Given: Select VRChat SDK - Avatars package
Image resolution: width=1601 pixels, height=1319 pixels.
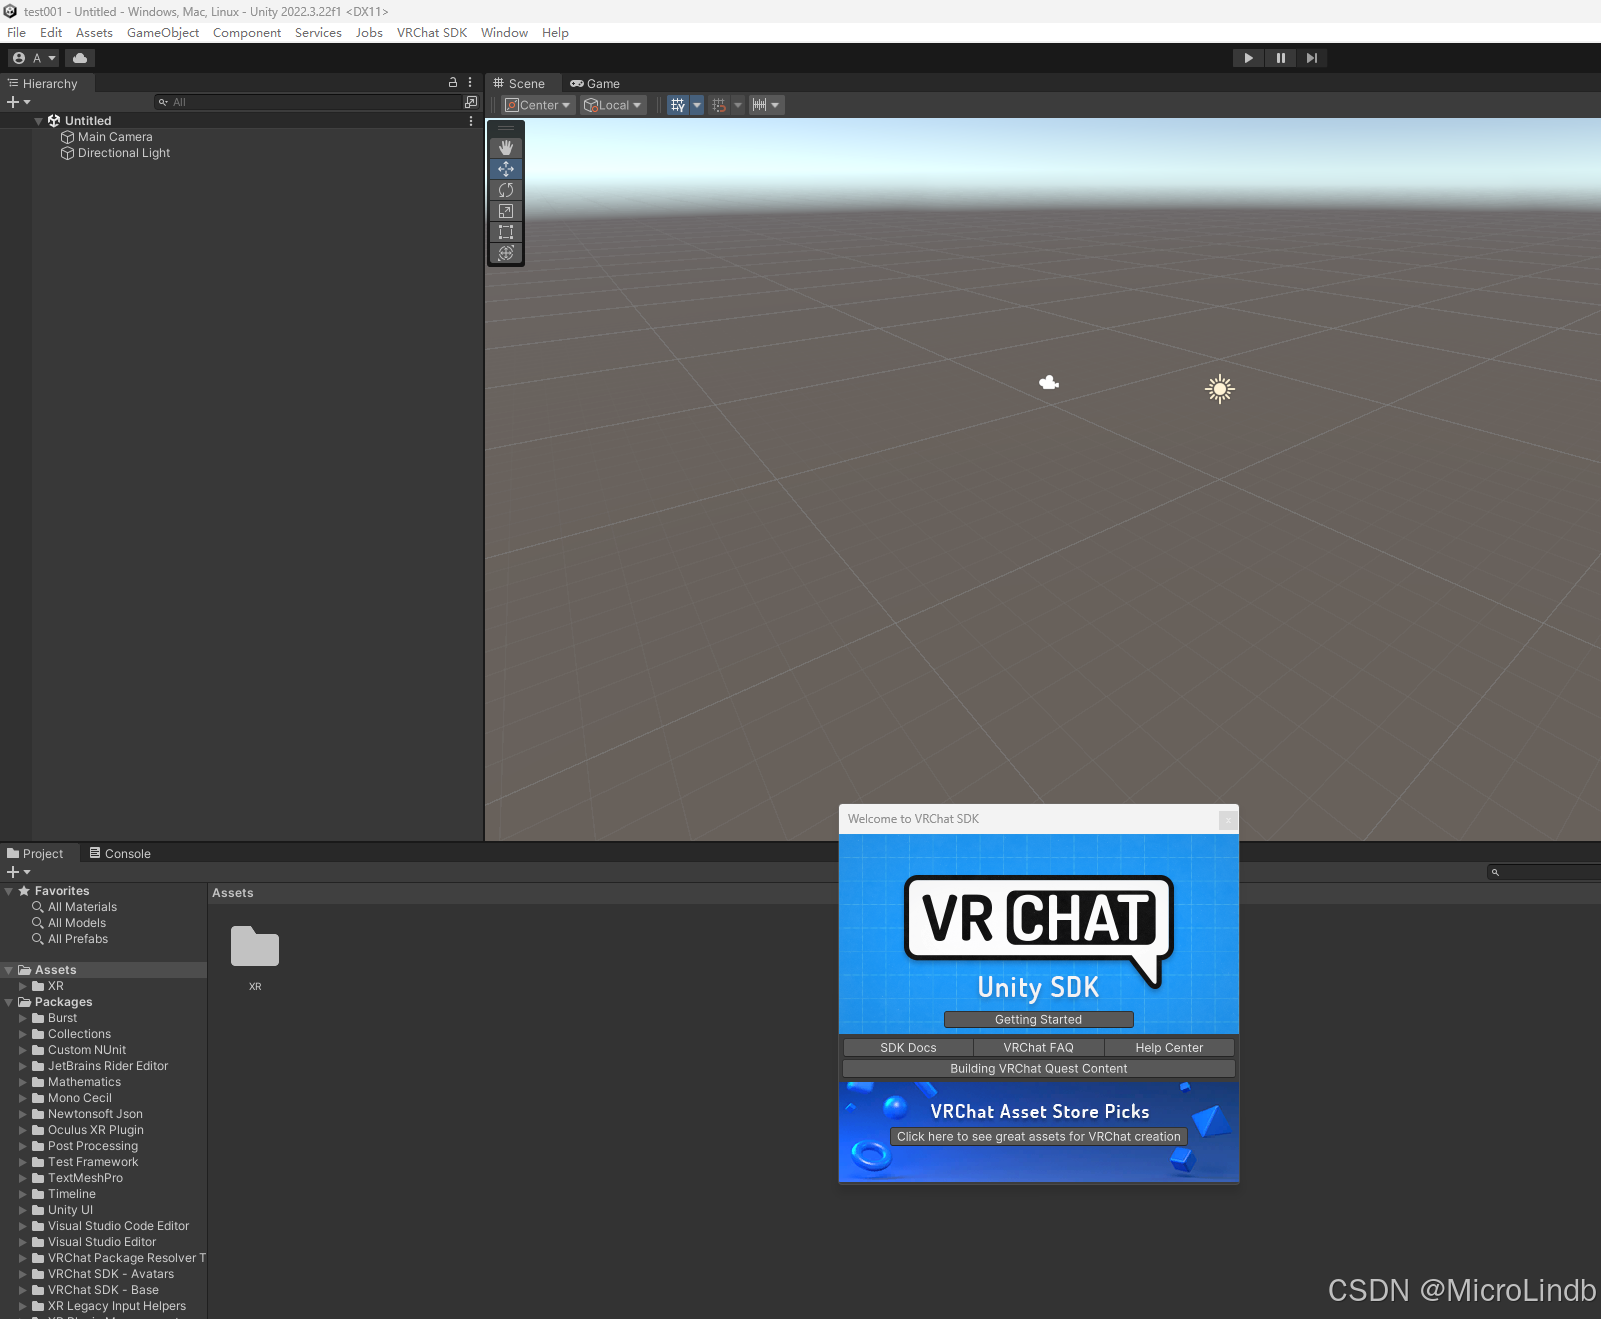Looking at the screenshot, I should [111, 1274].
